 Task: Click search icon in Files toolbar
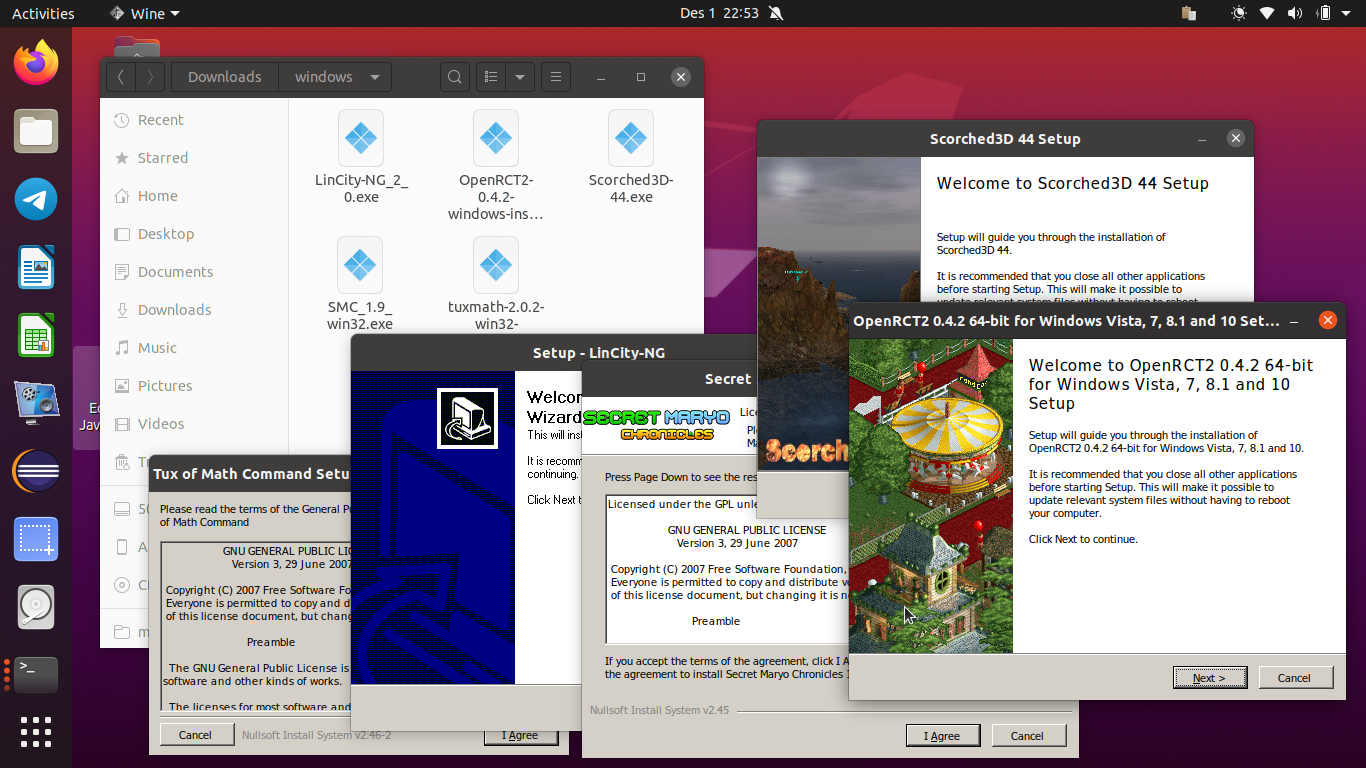[454, 77]
